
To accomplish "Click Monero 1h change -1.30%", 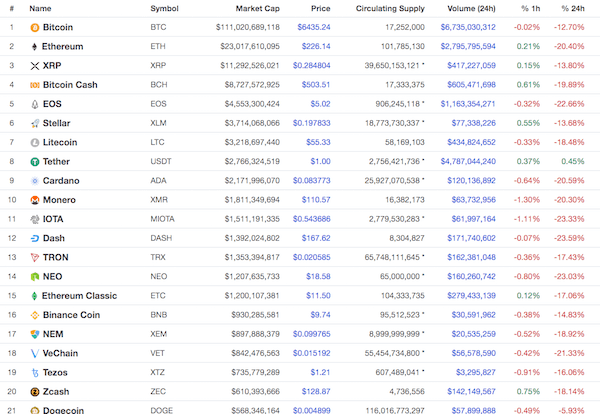I will 527,200.
